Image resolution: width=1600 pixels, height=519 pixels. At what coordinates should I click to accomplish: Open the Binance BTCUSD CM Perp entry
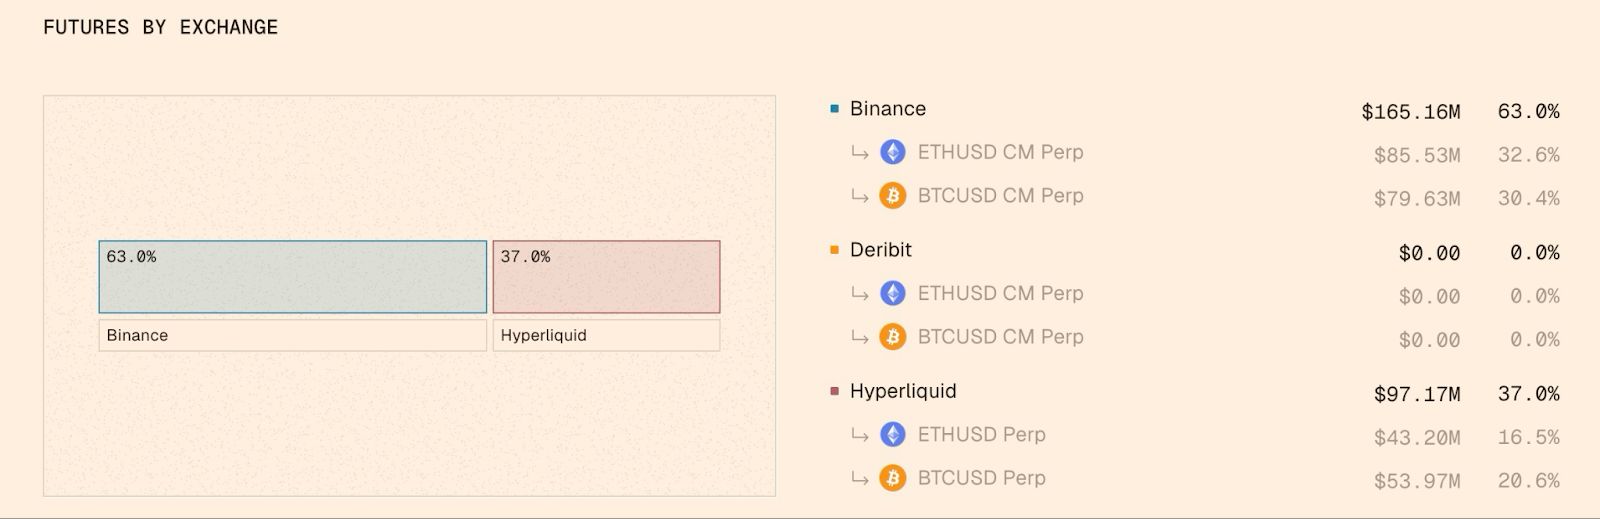click(1000, 195)
